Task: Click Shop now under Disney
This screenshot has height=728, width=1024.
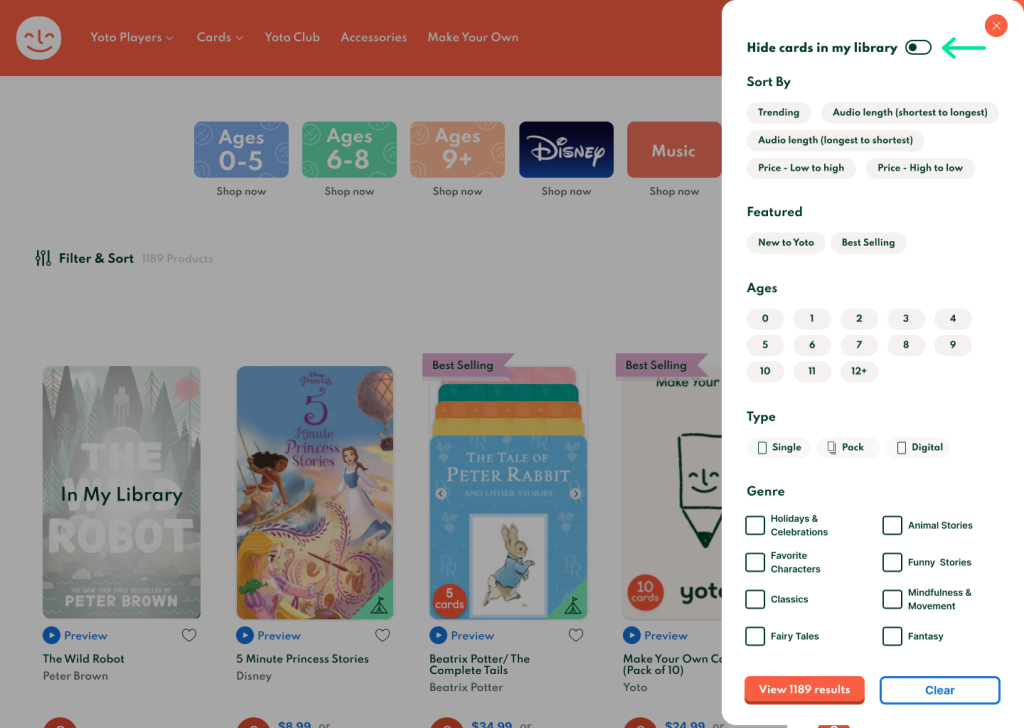Action: point(566,191)
